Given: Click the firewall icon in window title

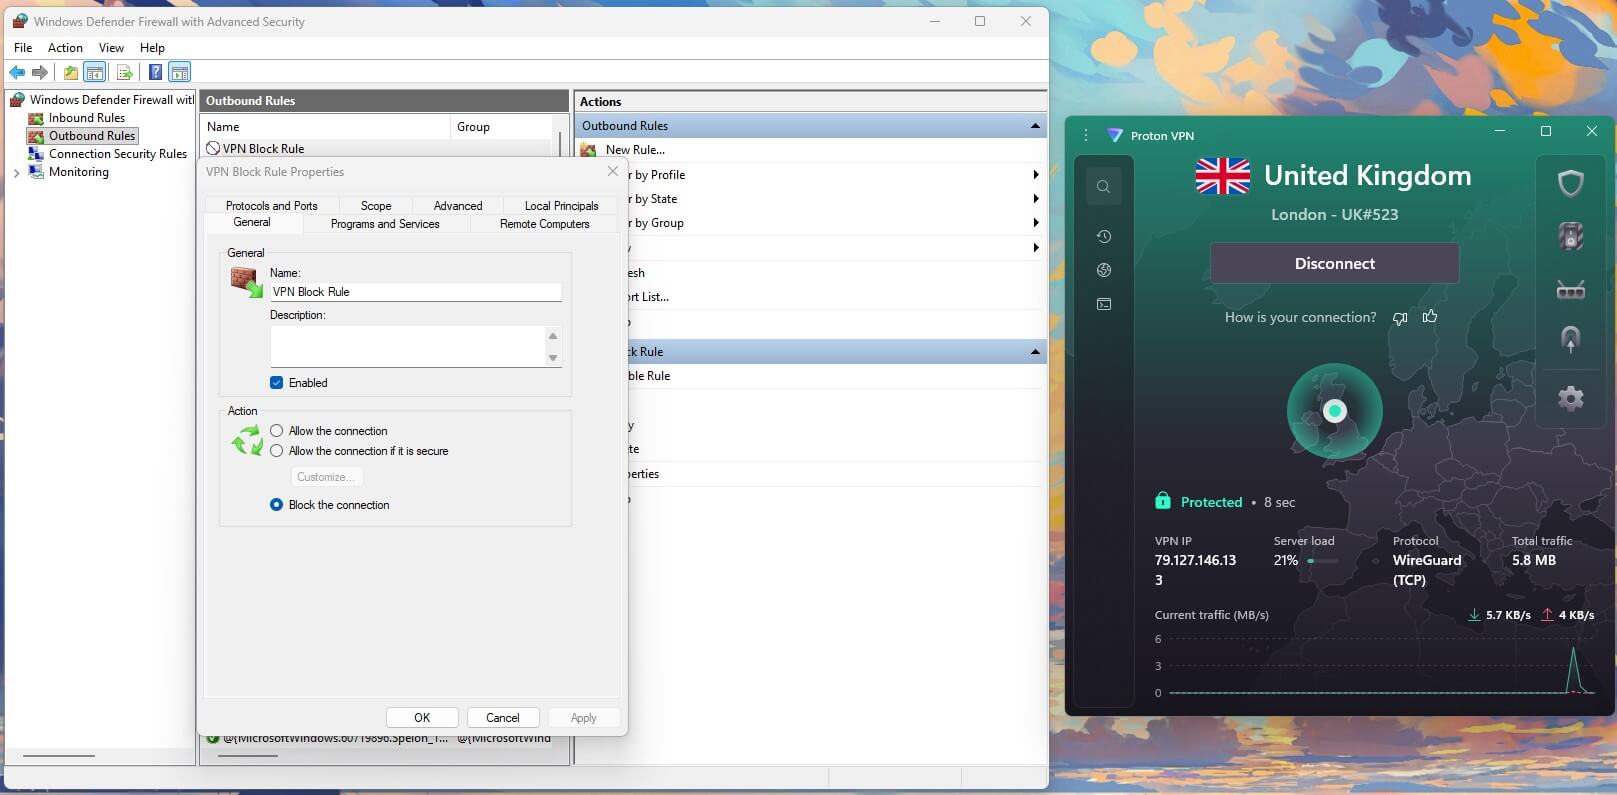Looking at the screenshot, I should [x=20, y=21].
